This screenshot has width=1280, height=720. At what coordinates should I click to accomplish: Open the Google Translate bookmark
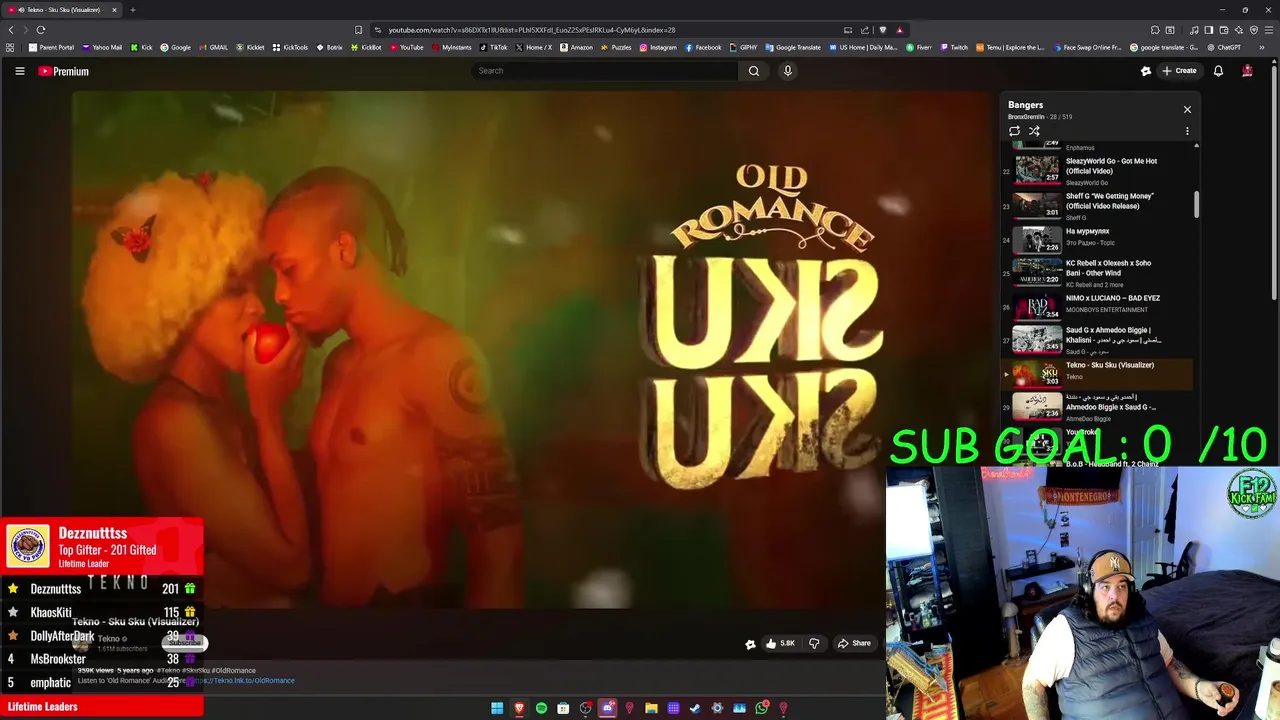tap(793, 47)
